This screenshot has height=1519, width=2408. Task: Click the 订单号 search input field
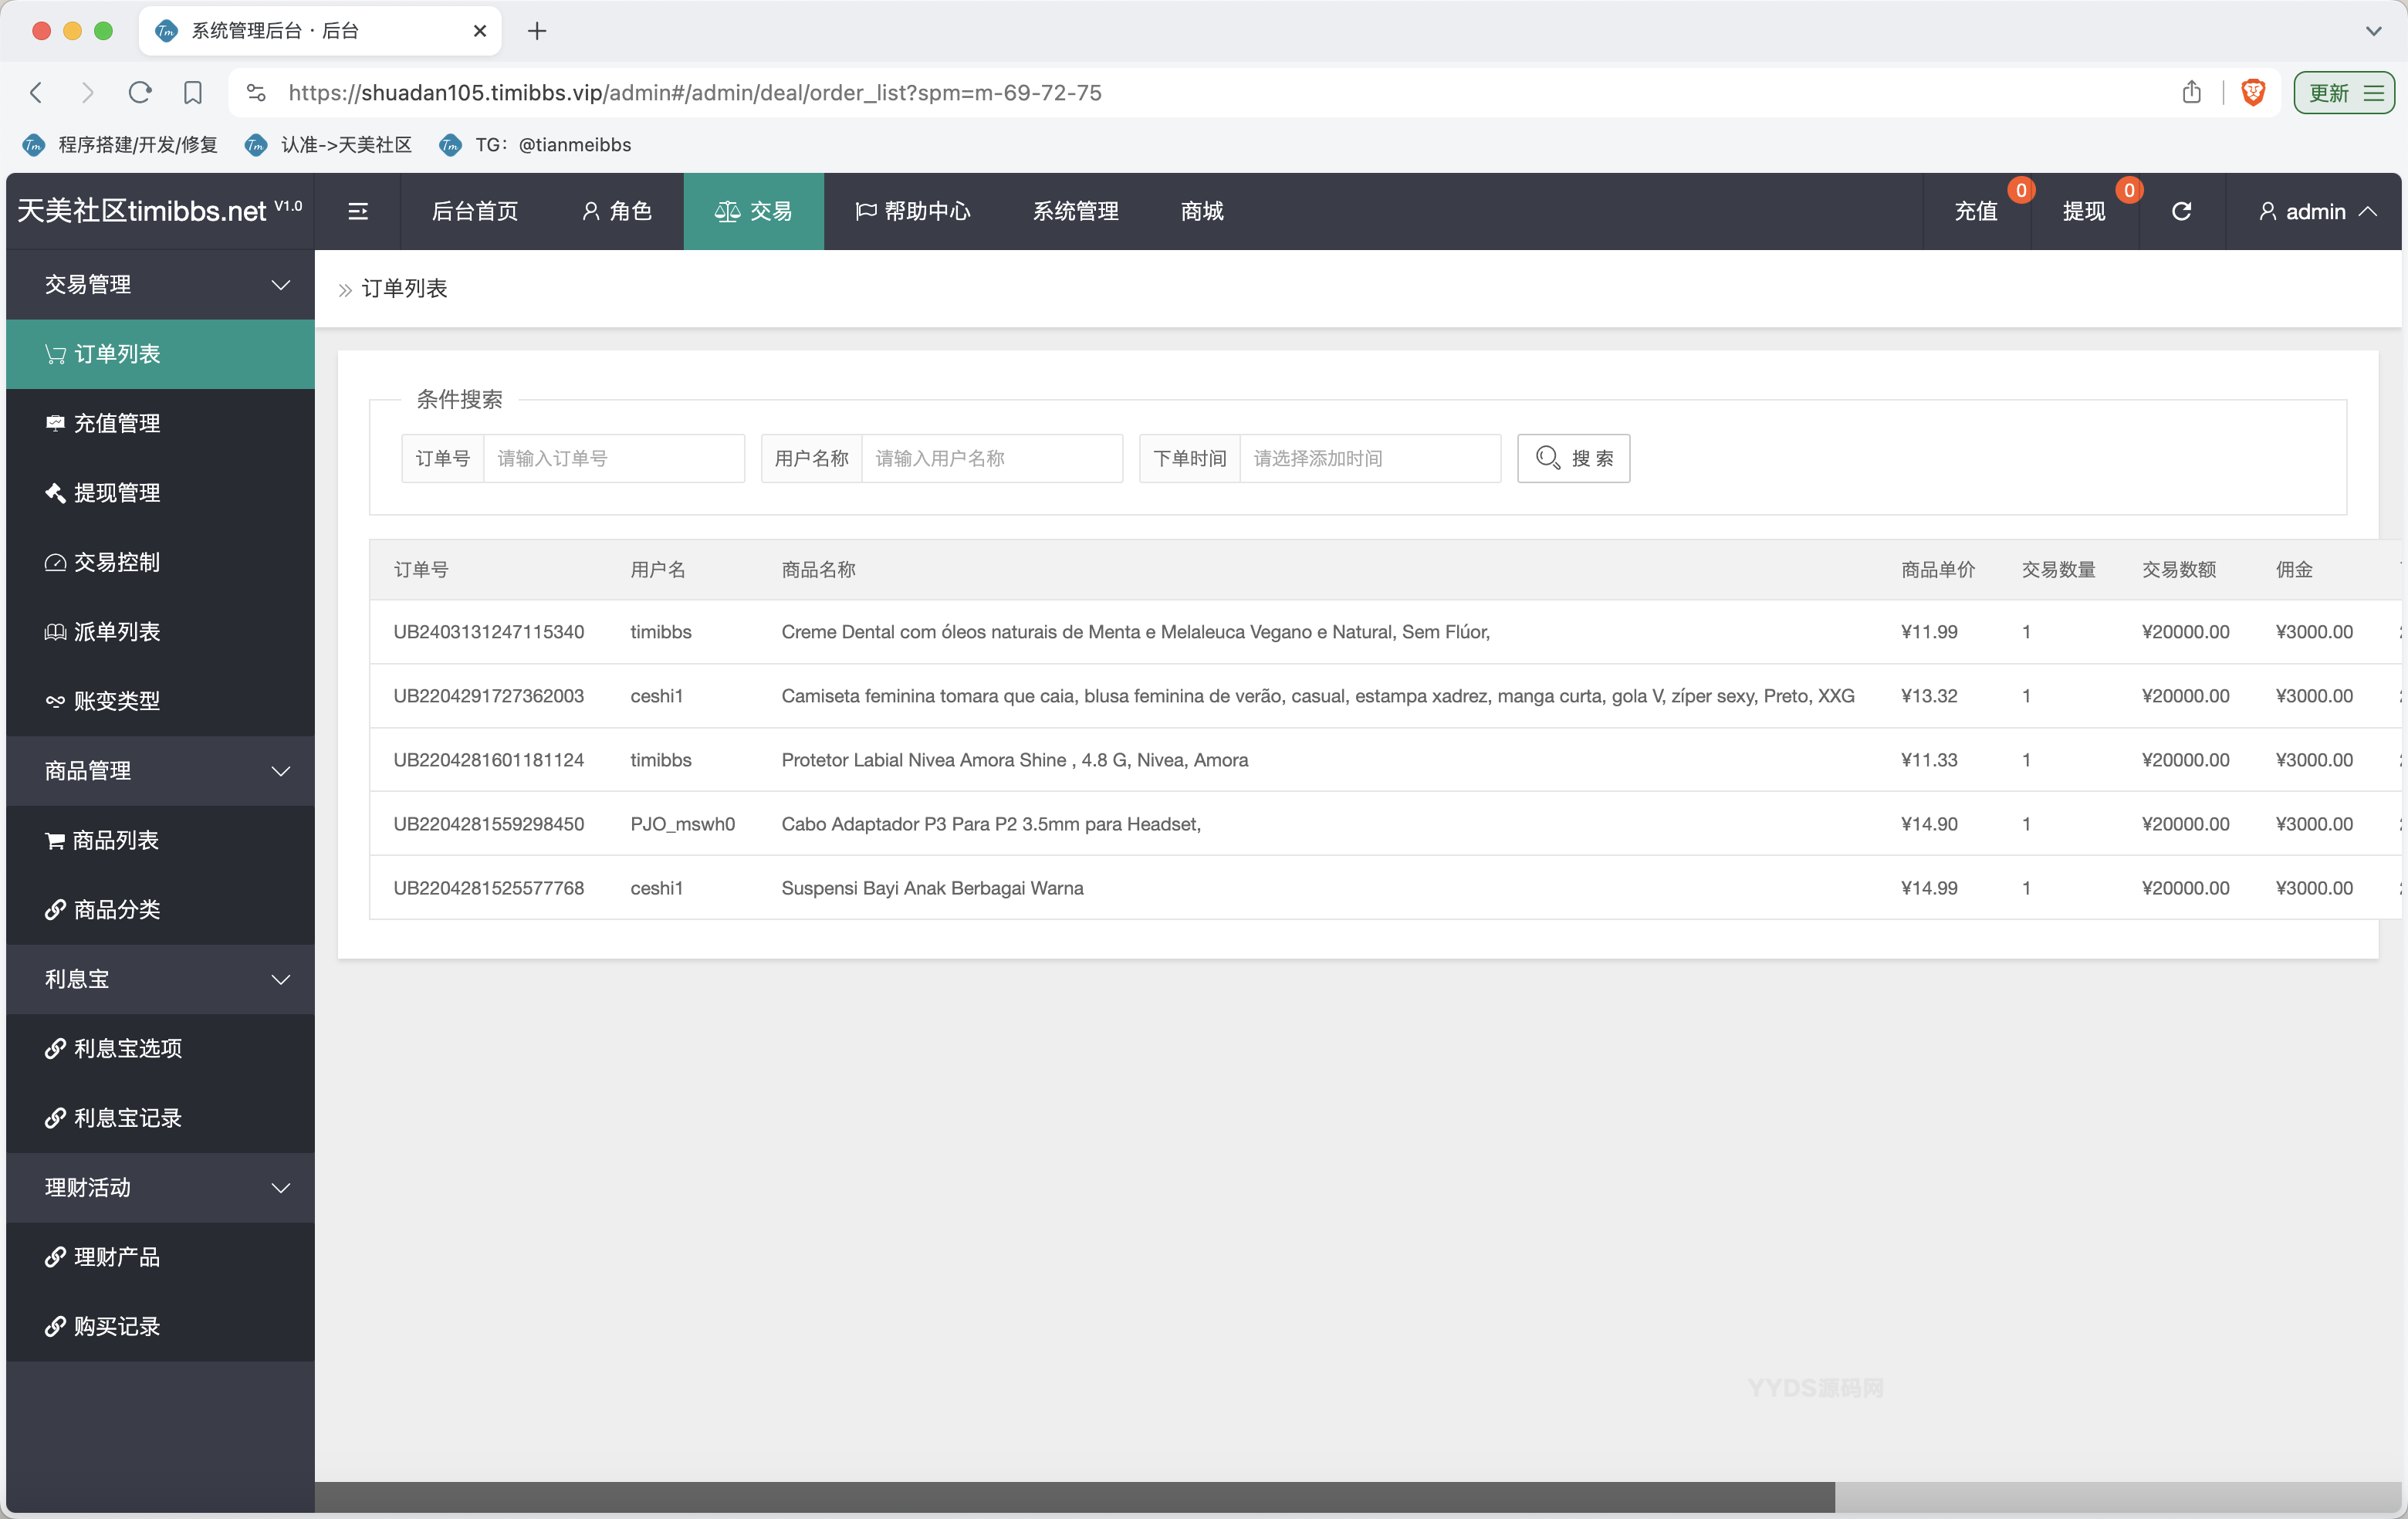click(613, 458)
